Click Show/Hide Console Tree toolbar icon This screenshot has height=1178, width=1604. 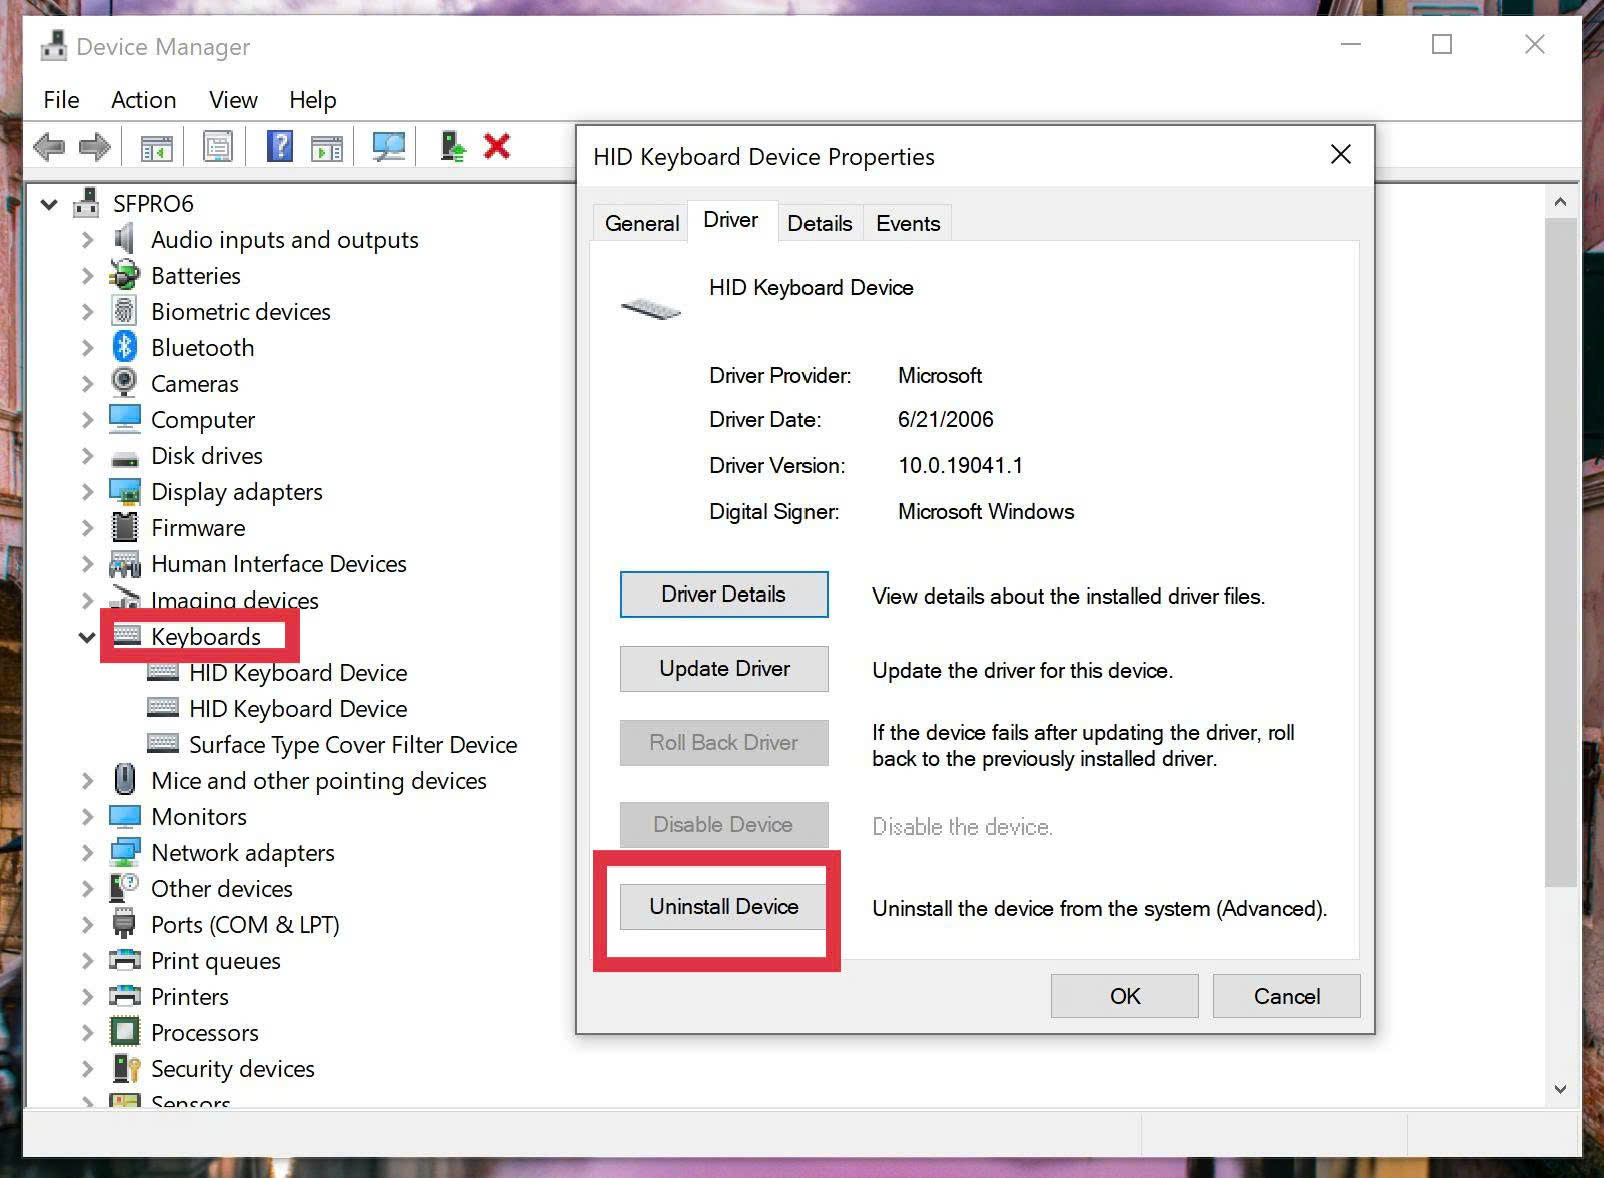[x=156, y=148]
